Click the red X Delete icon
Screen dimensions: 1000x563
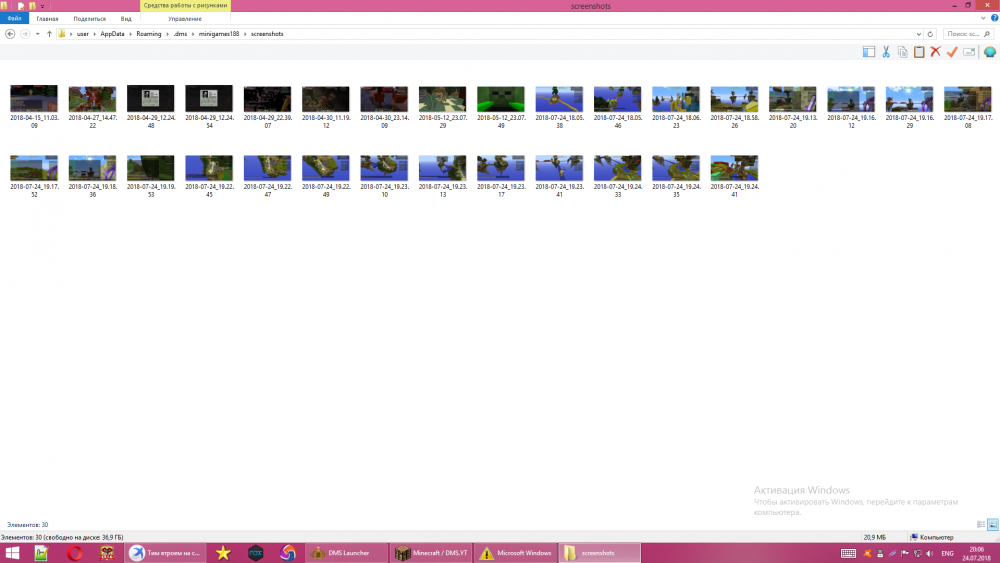[936, 52]
